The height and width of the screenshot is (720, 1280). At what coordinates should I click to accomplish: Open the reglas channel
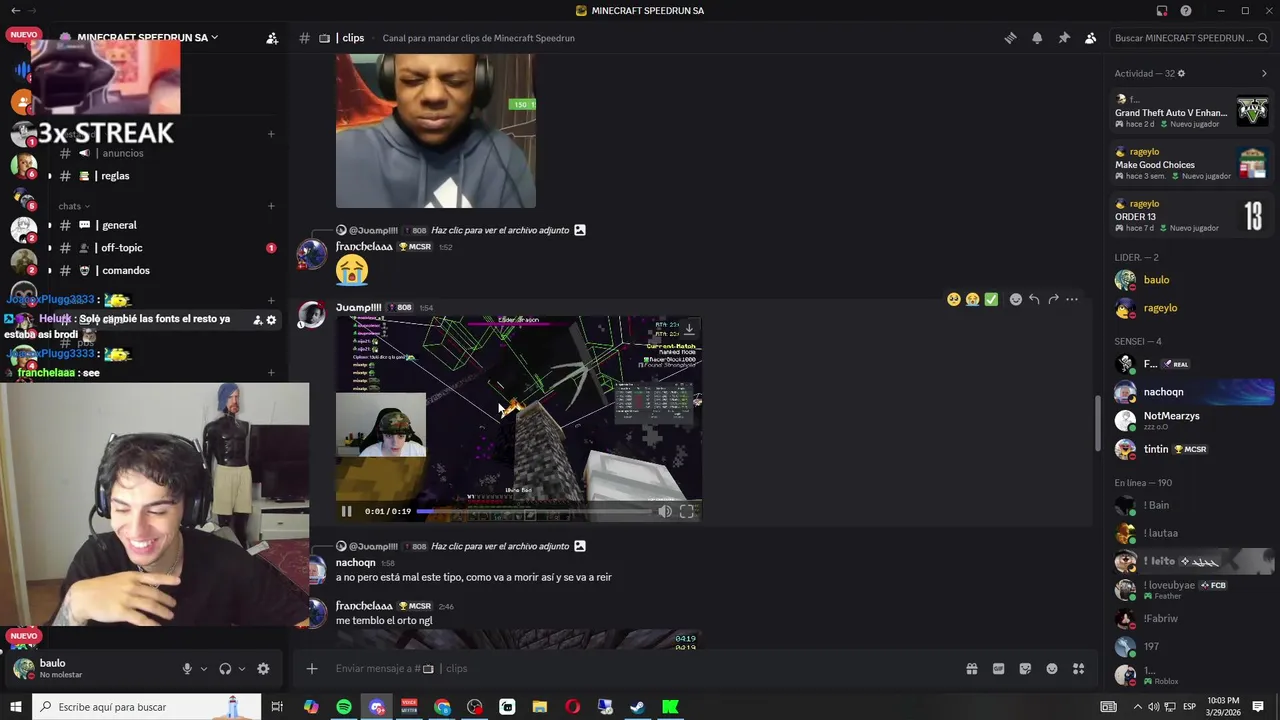(115, 176)
